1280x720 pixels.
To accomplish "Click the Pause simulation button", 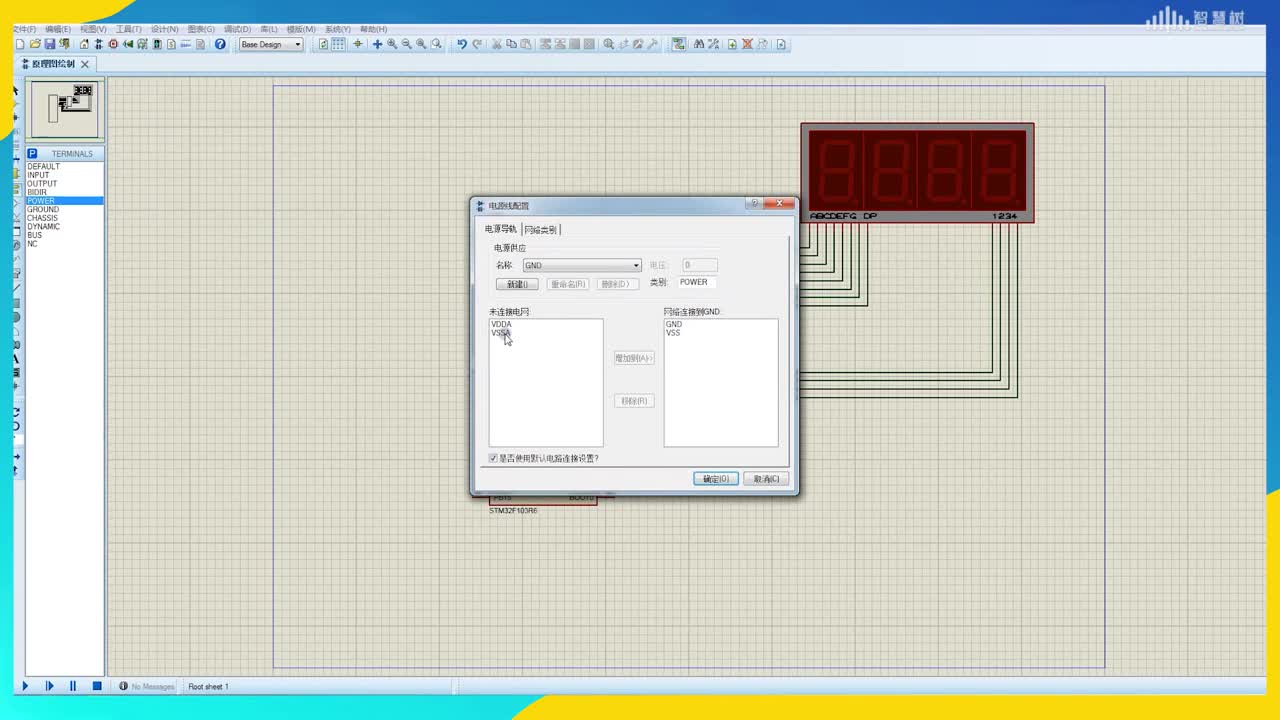I will [73, 686].
